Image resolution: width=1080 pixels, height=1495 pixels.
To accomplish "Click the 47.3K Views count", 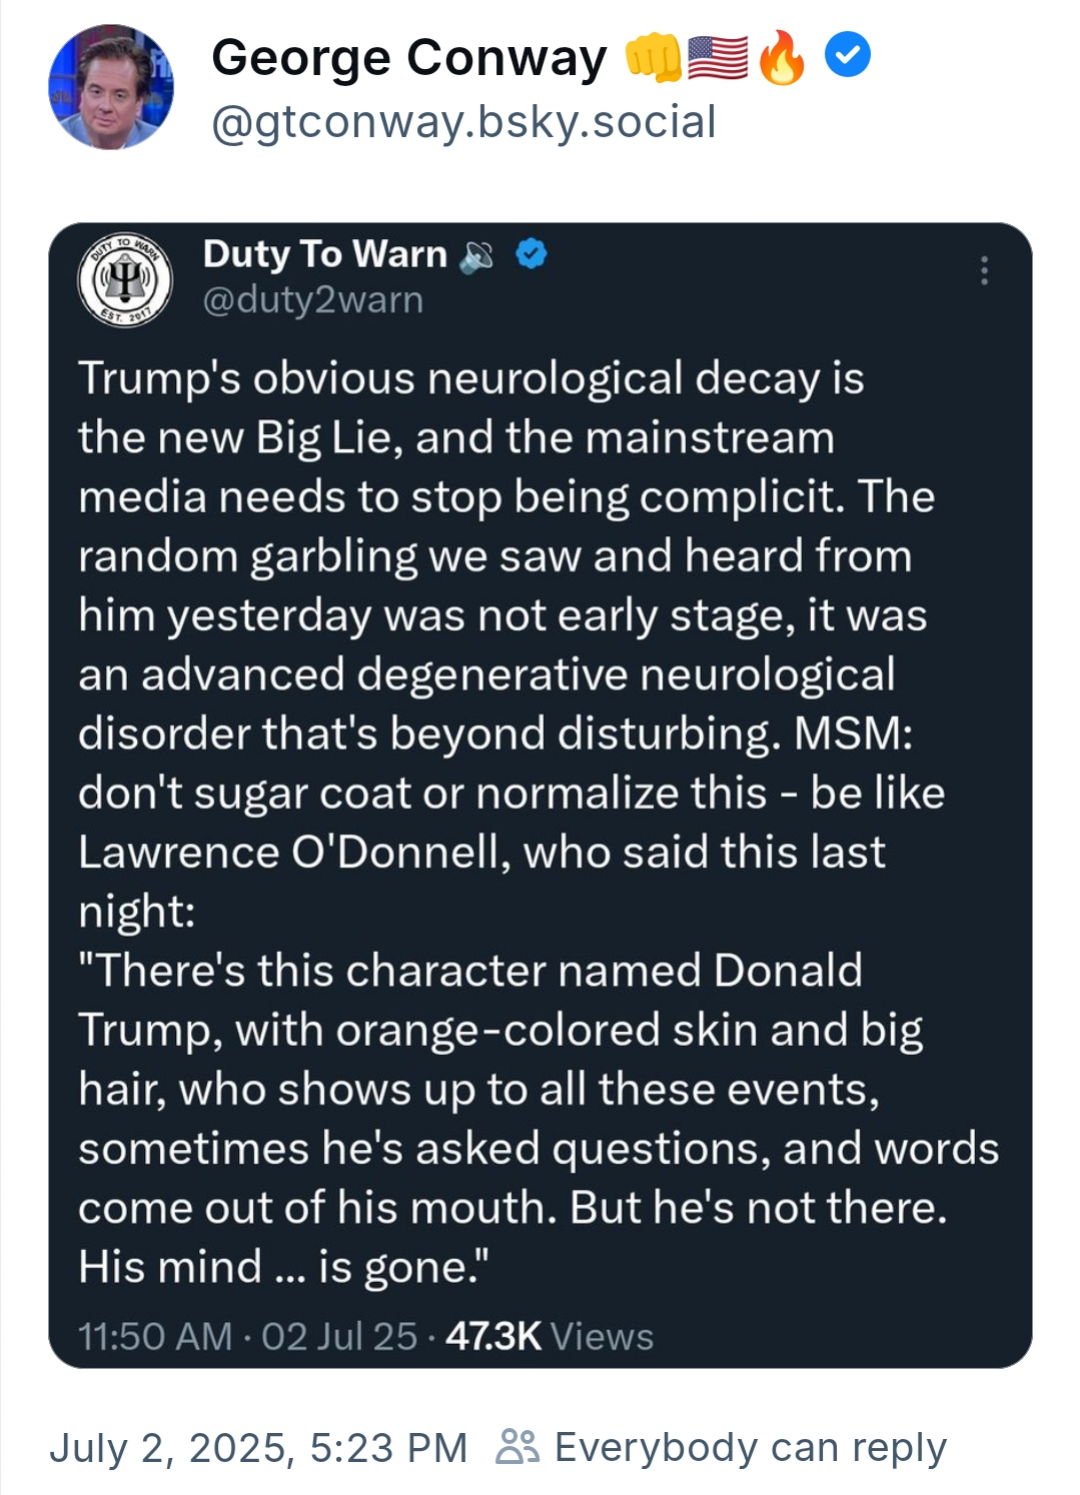I will coord(549,1336).
